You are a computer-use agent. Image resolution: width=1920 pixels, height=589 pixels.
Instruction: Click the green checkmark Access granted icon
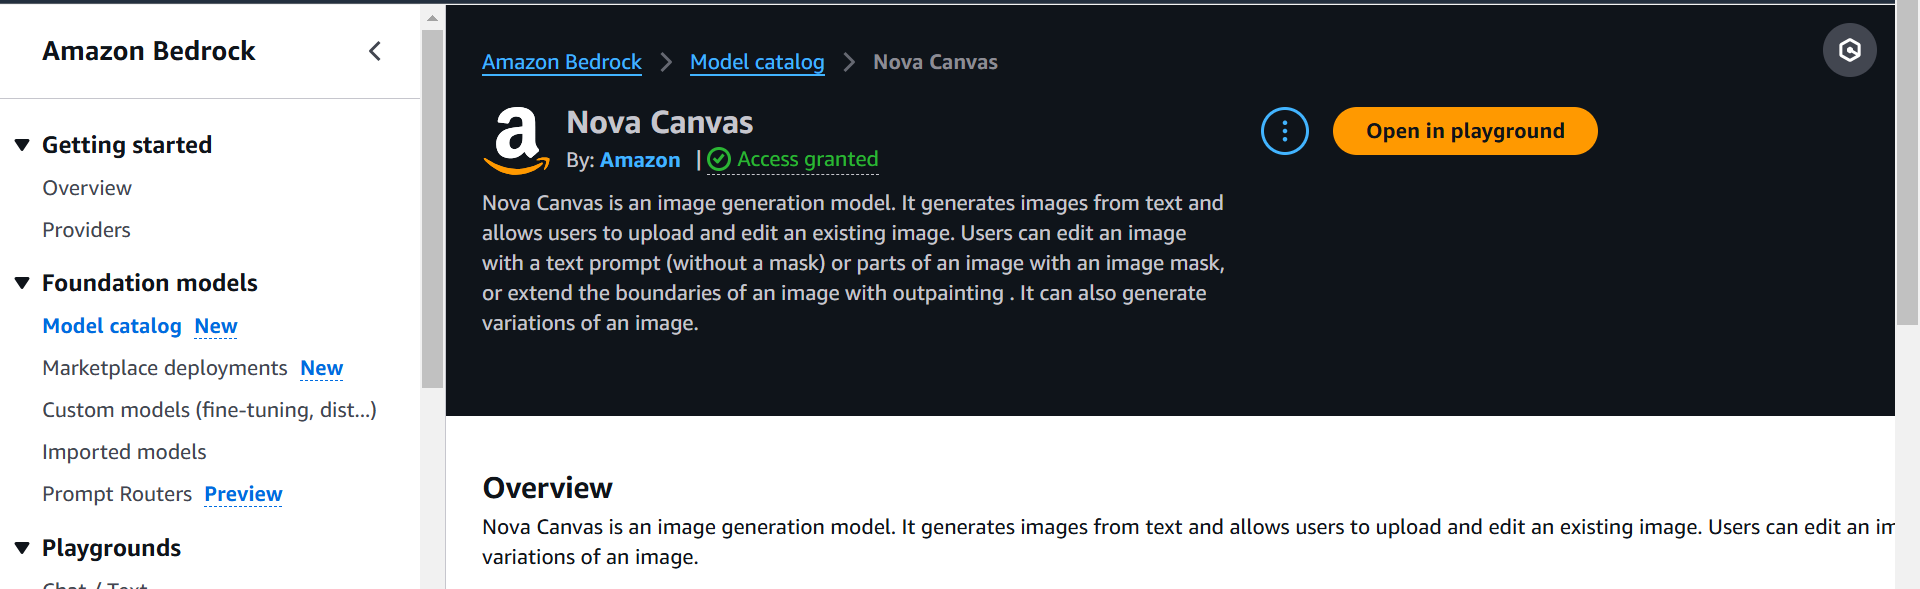[719, 159]
